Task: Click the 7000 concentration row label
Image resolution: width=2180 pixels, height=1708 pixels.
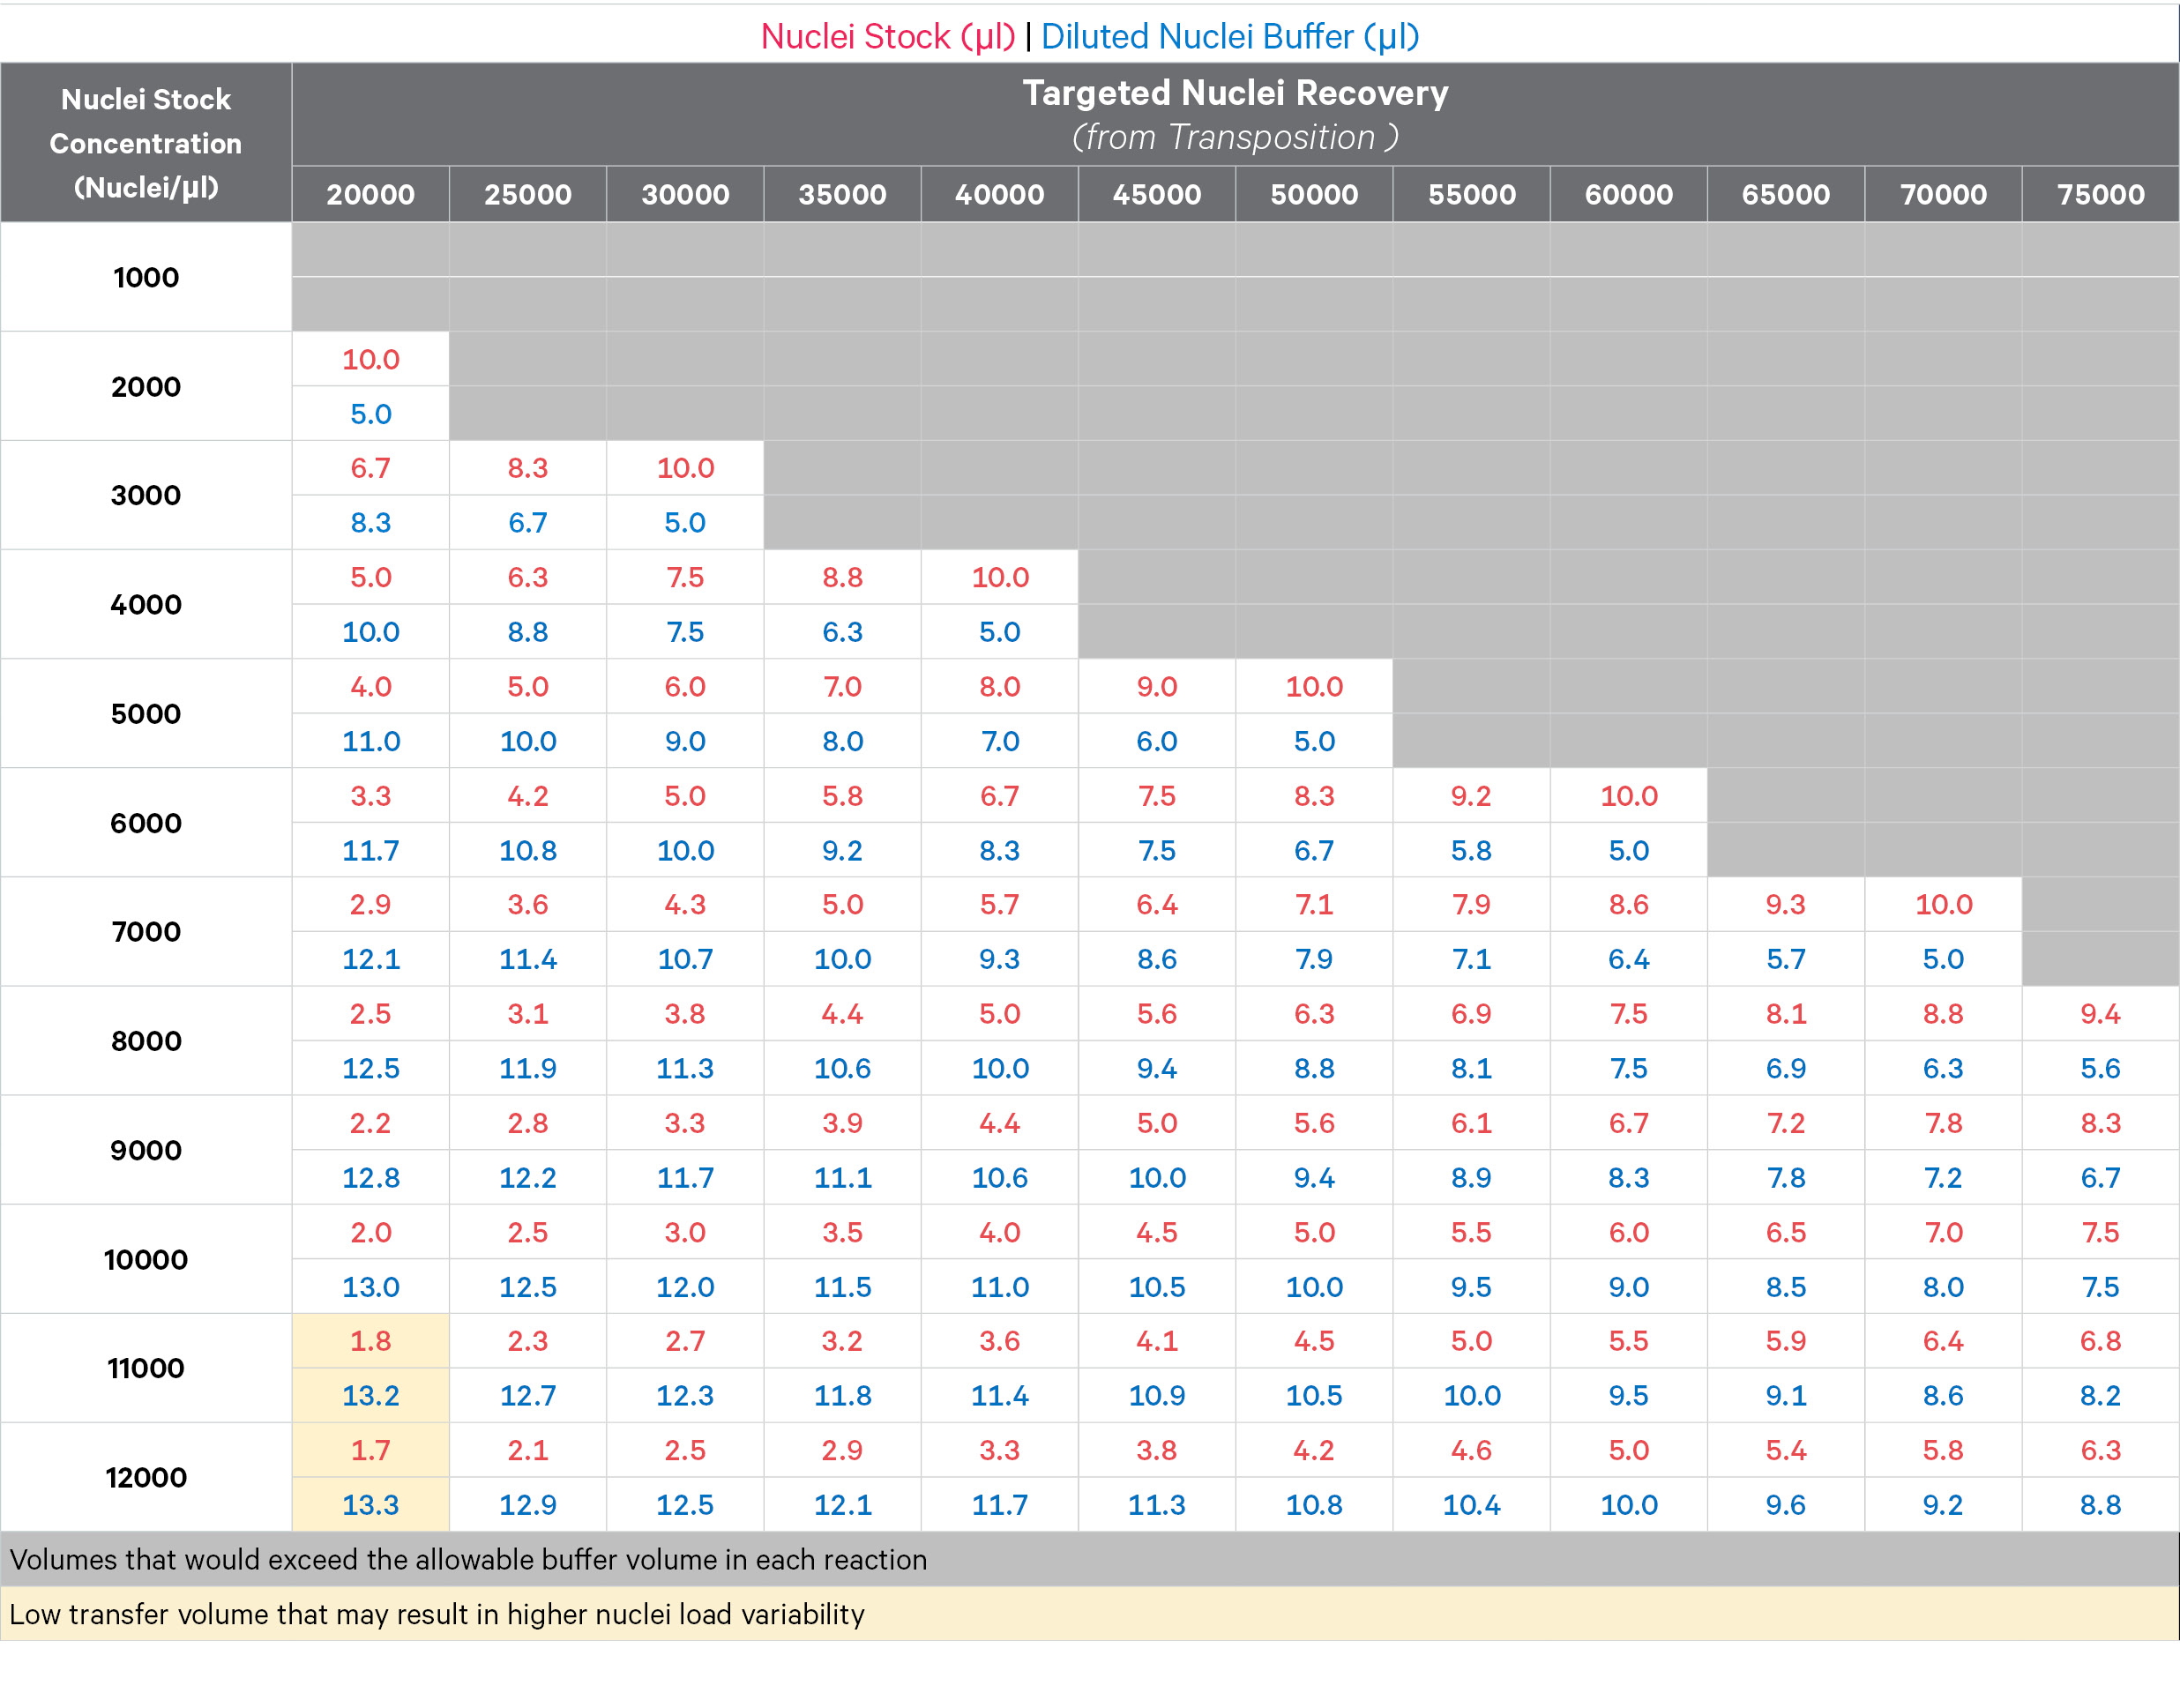Action: tap(146, 931)
